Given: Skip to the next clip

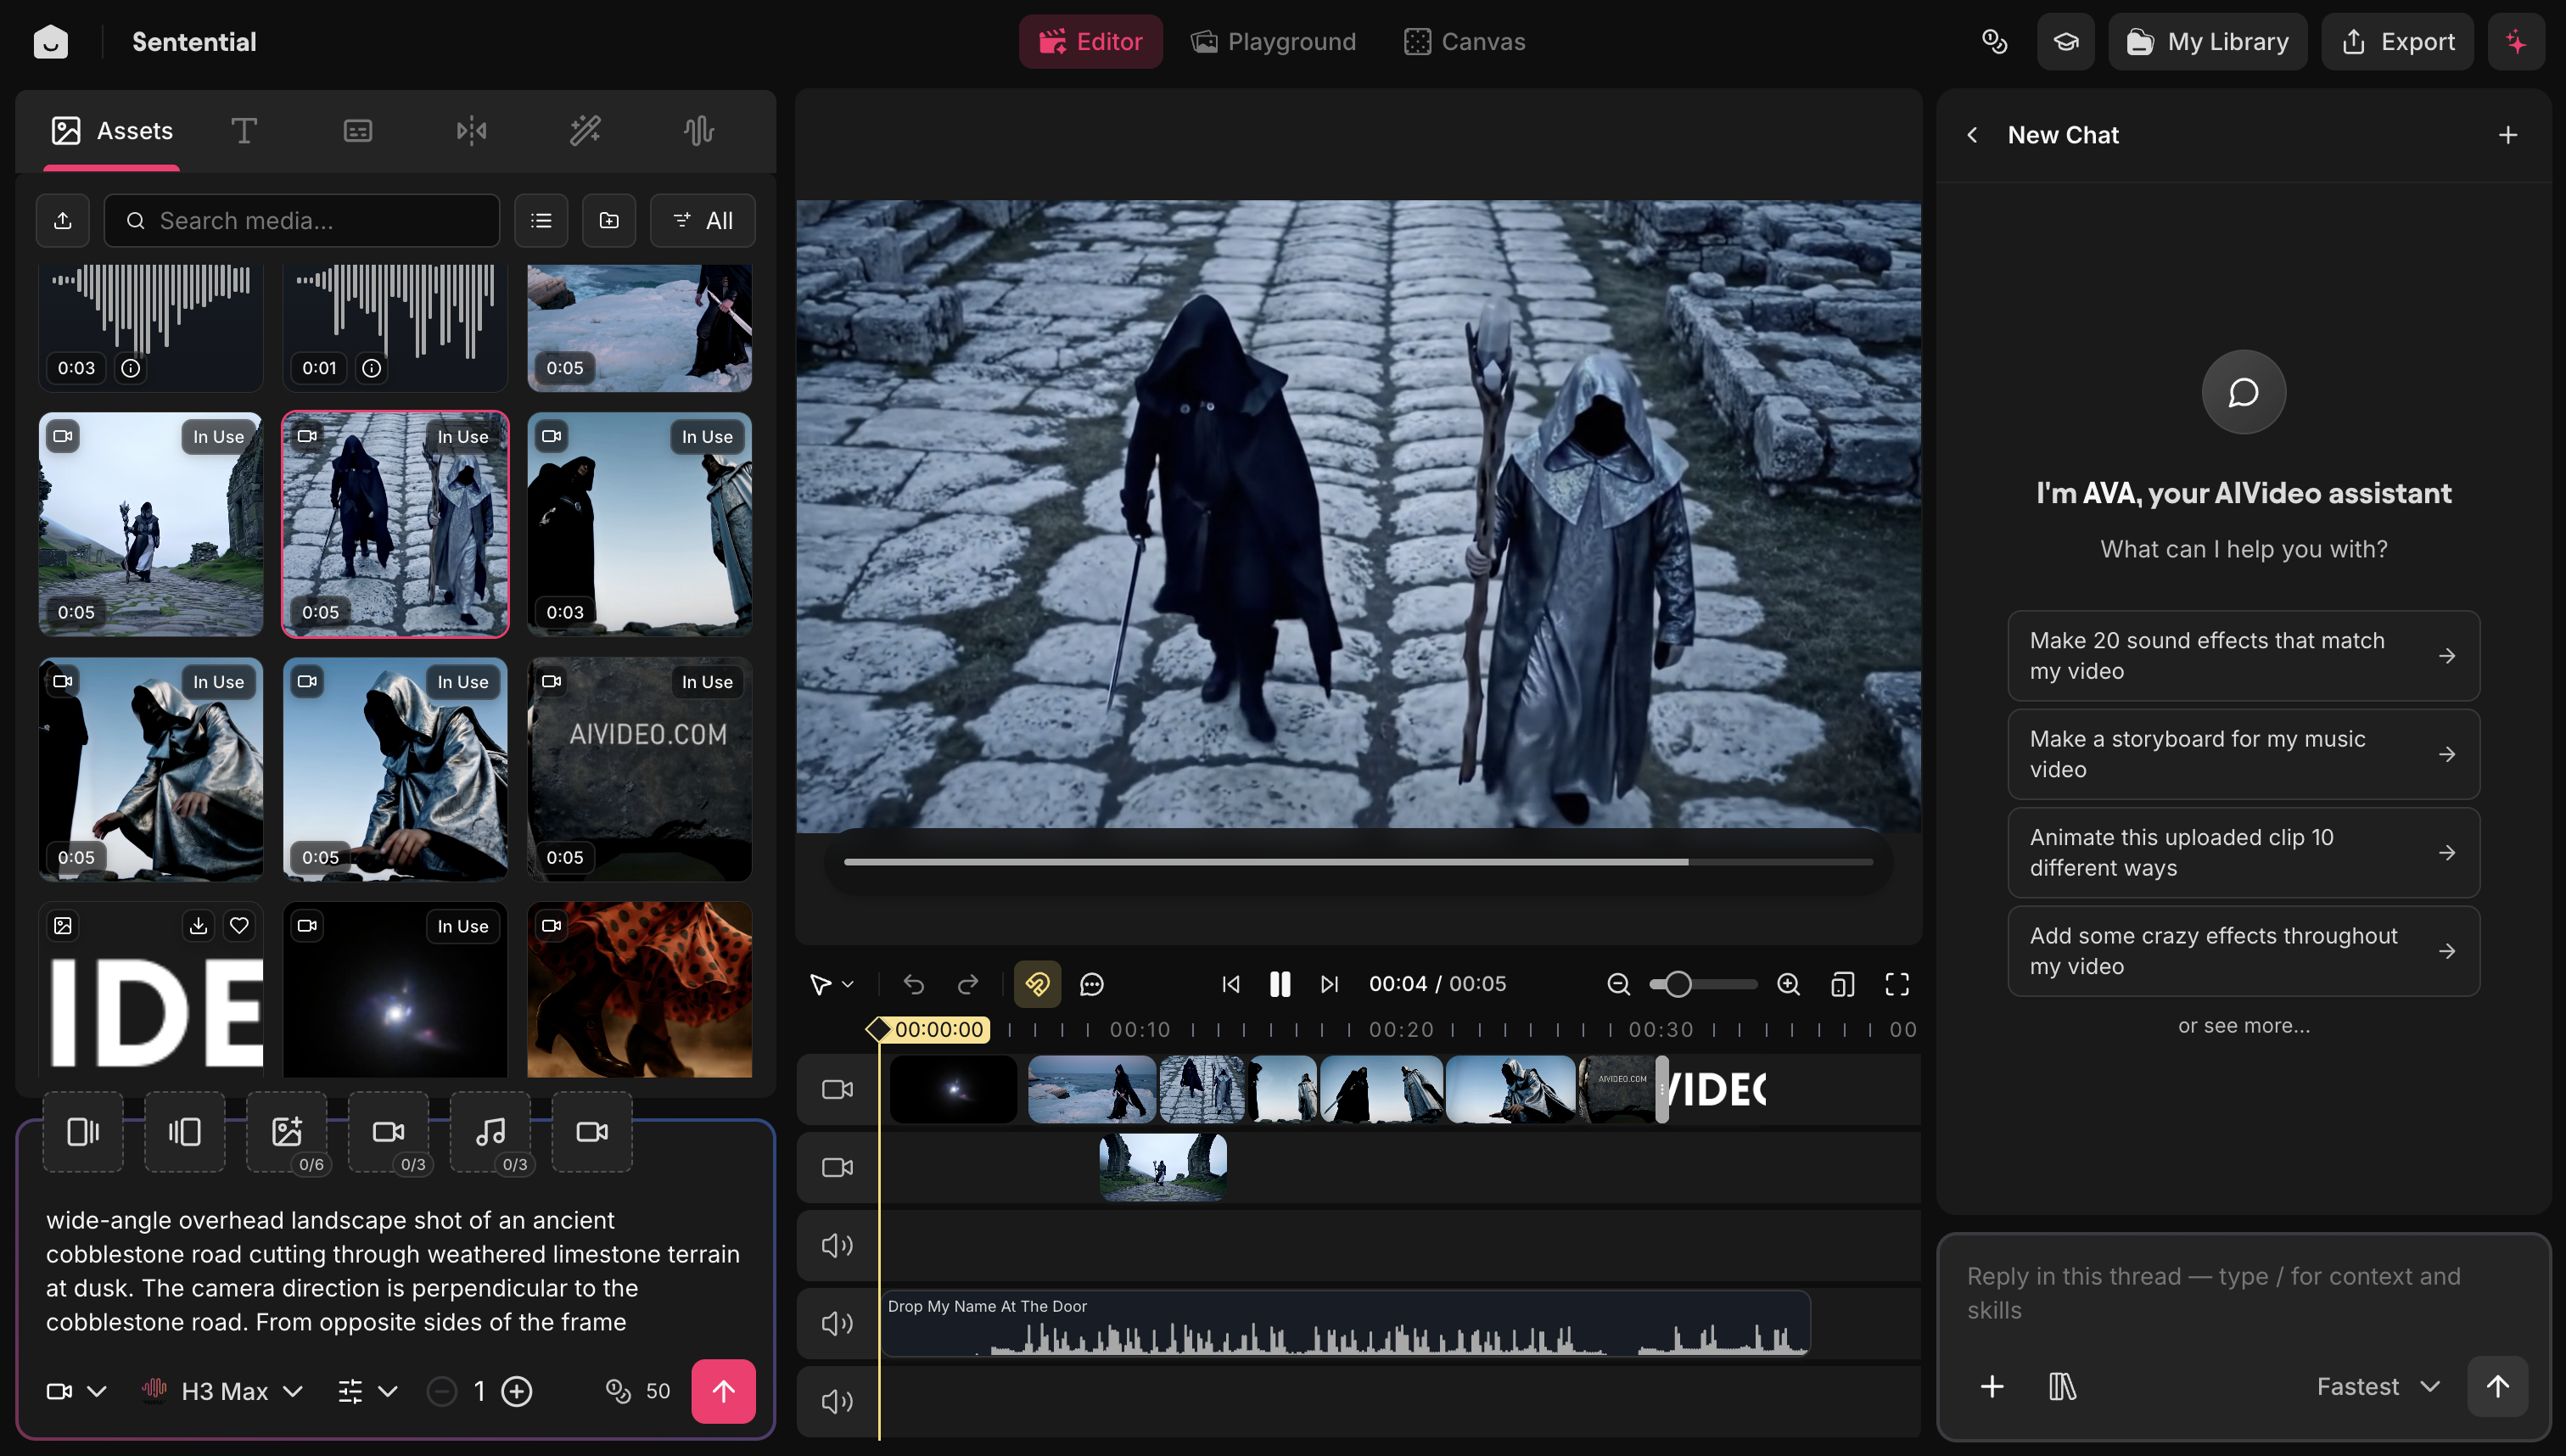Looking at the screenshot, I should (1329, 984).
